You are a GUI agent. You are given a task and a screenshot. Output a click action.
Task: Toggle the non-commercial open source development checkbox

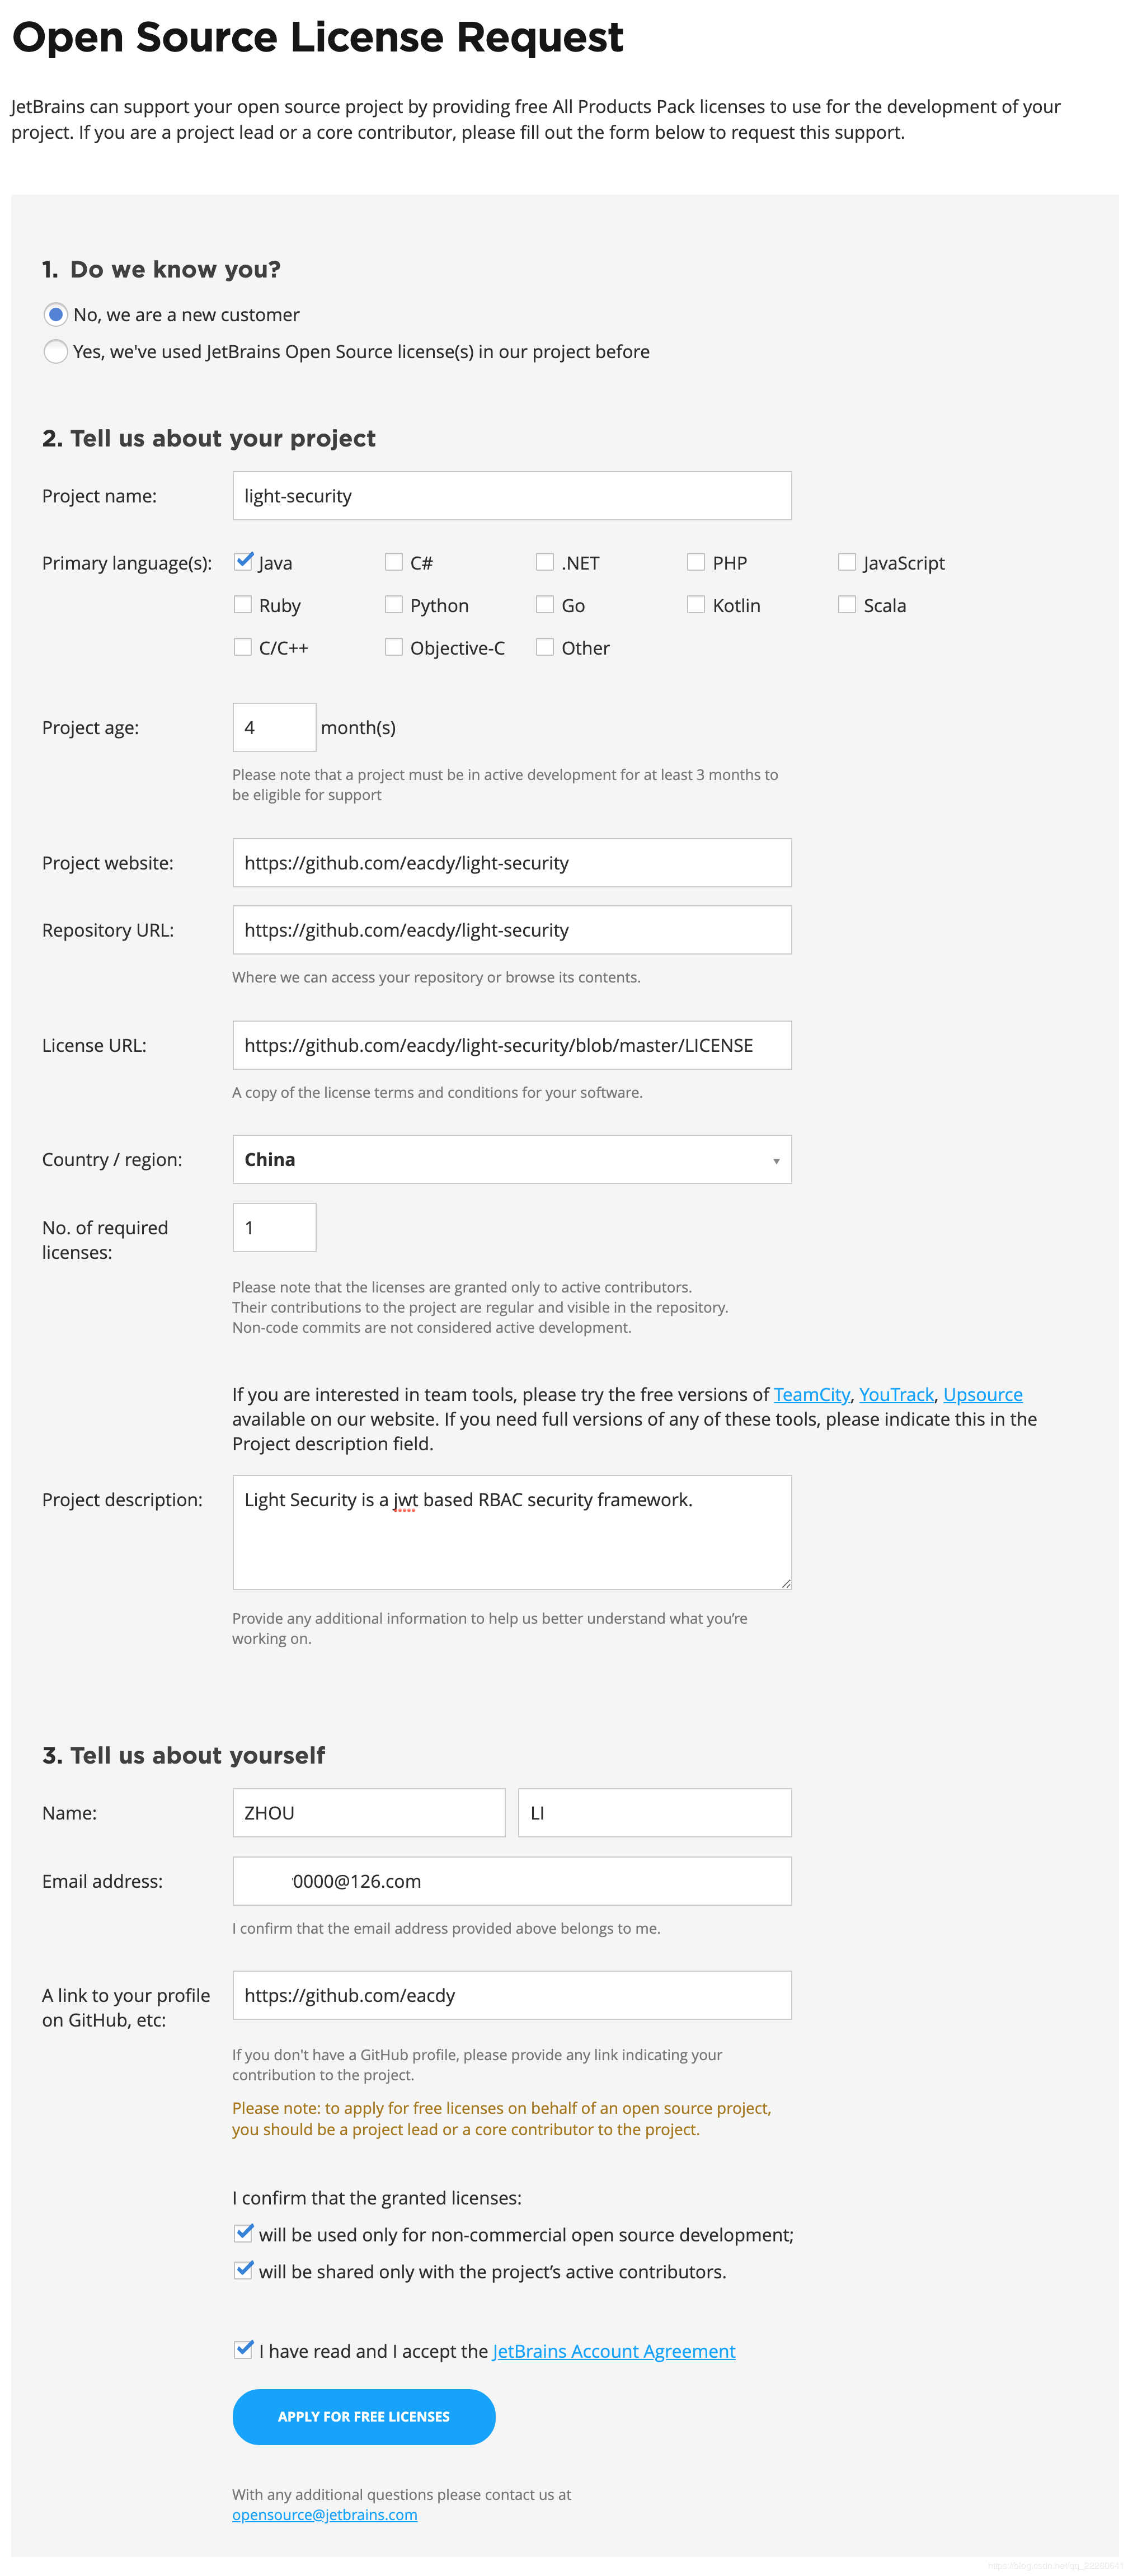243,2233
